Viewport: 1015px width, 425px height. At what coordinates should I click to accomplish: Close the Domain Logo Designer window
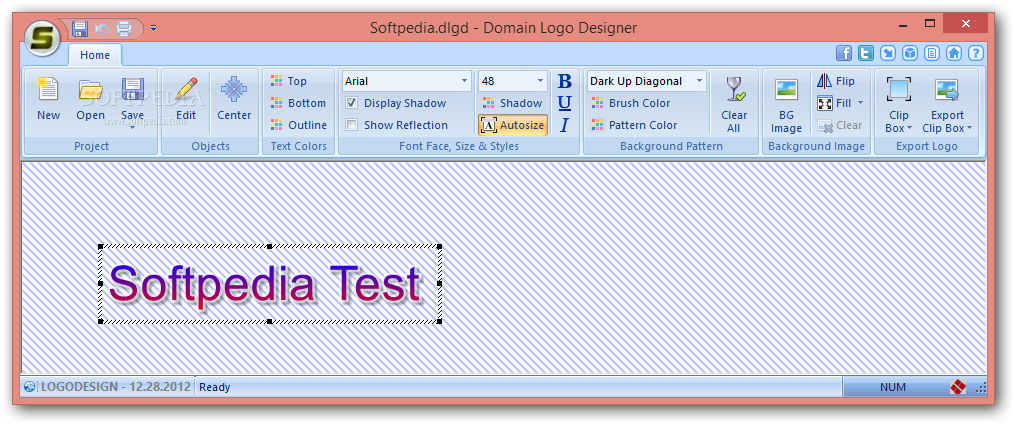(x=965, y=24)
